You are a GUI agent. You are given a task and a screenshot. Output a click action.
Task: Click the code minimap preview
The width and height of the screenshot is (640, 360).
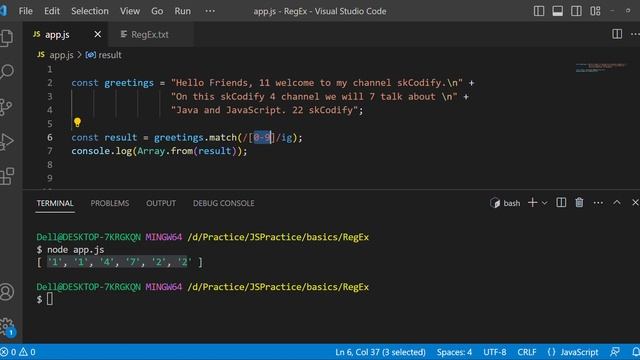(600, 67)
